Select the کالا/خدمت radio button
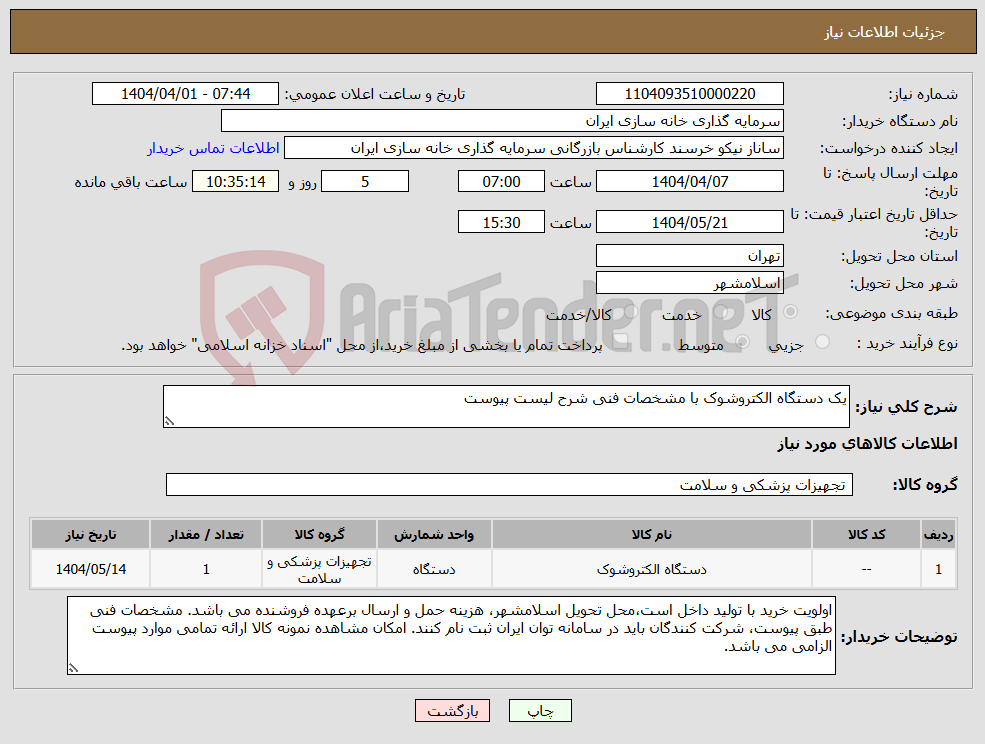985x744 pixels. [630, 312]
